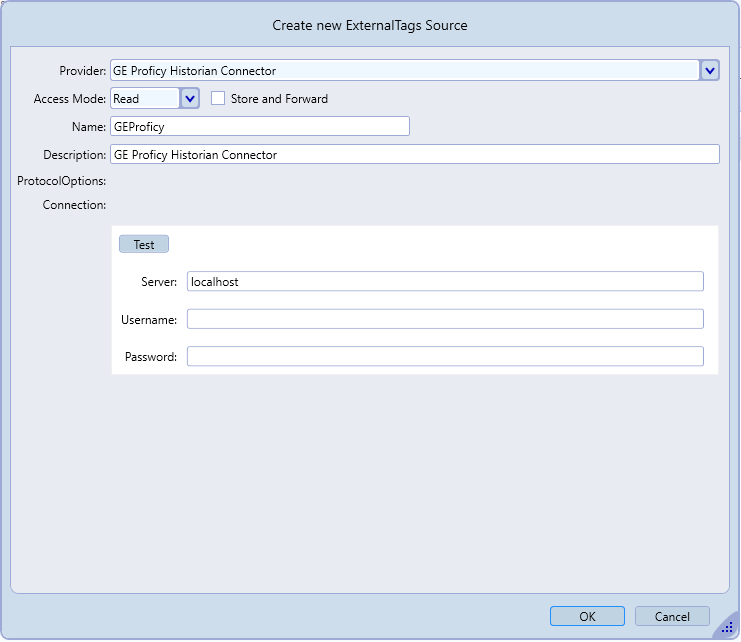Click the 'Server:' label text
Image resolution: width=741 pixels, height=642 pixels.
point(159,282)
